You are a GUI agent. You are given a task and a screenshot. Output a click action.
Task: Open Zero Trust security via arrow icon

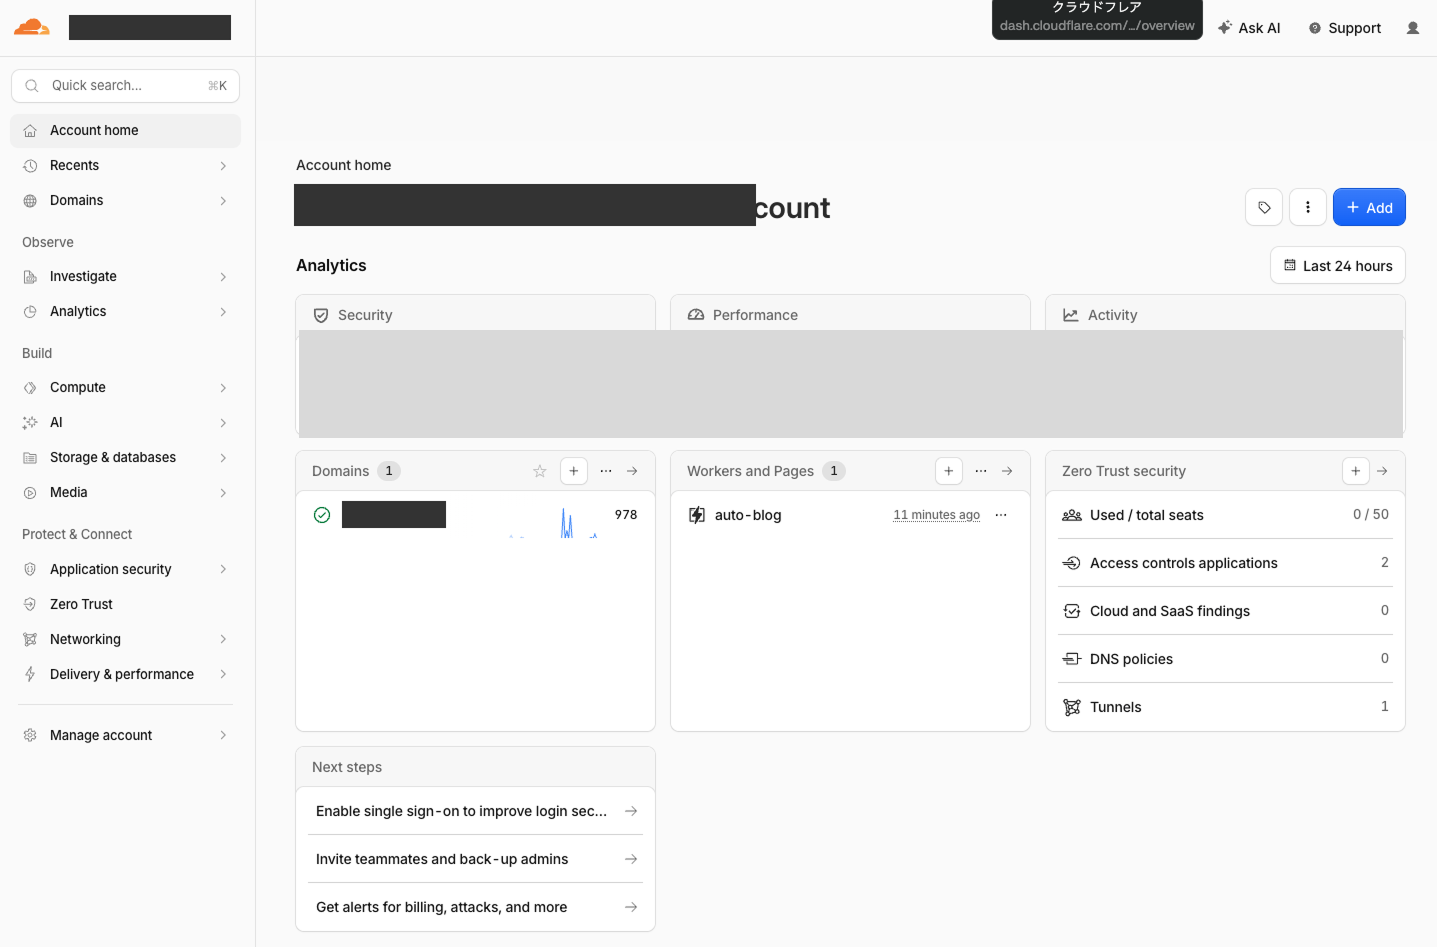pyautogui.click(x=1382, y=471)
